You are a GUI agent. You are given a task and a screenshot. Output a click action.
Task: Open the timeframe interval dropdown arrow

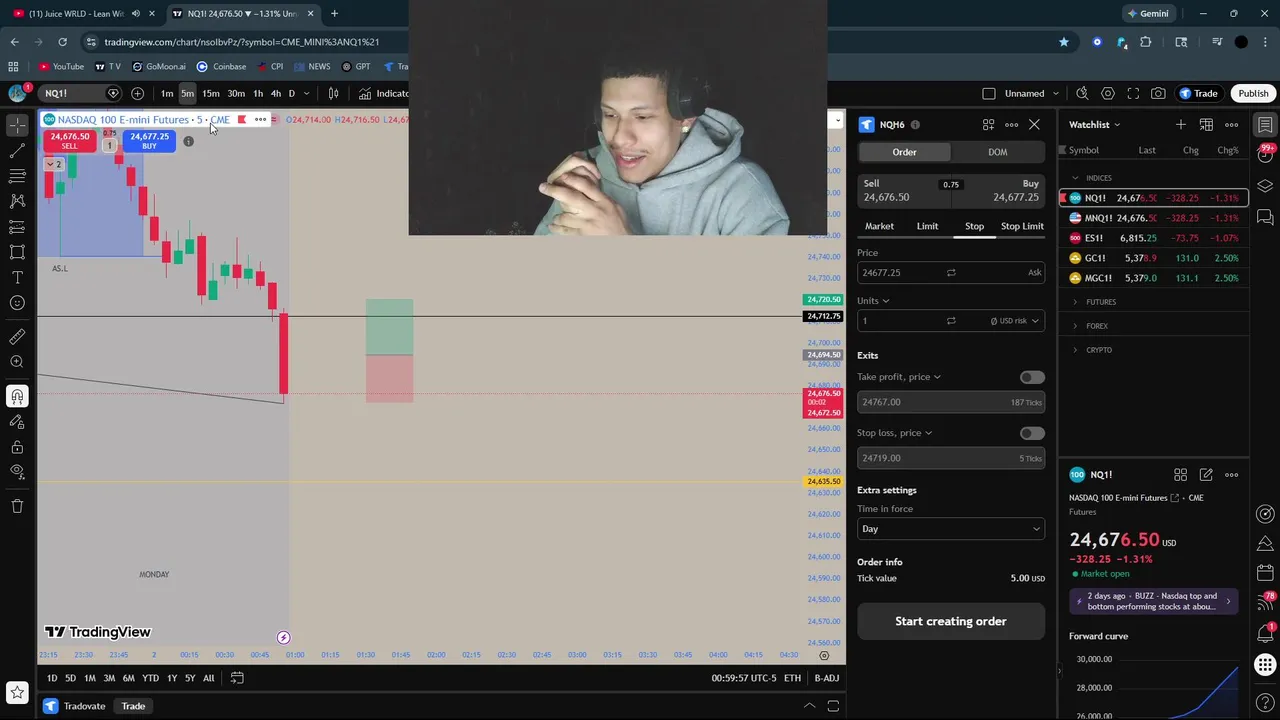(x=306, y=93)
